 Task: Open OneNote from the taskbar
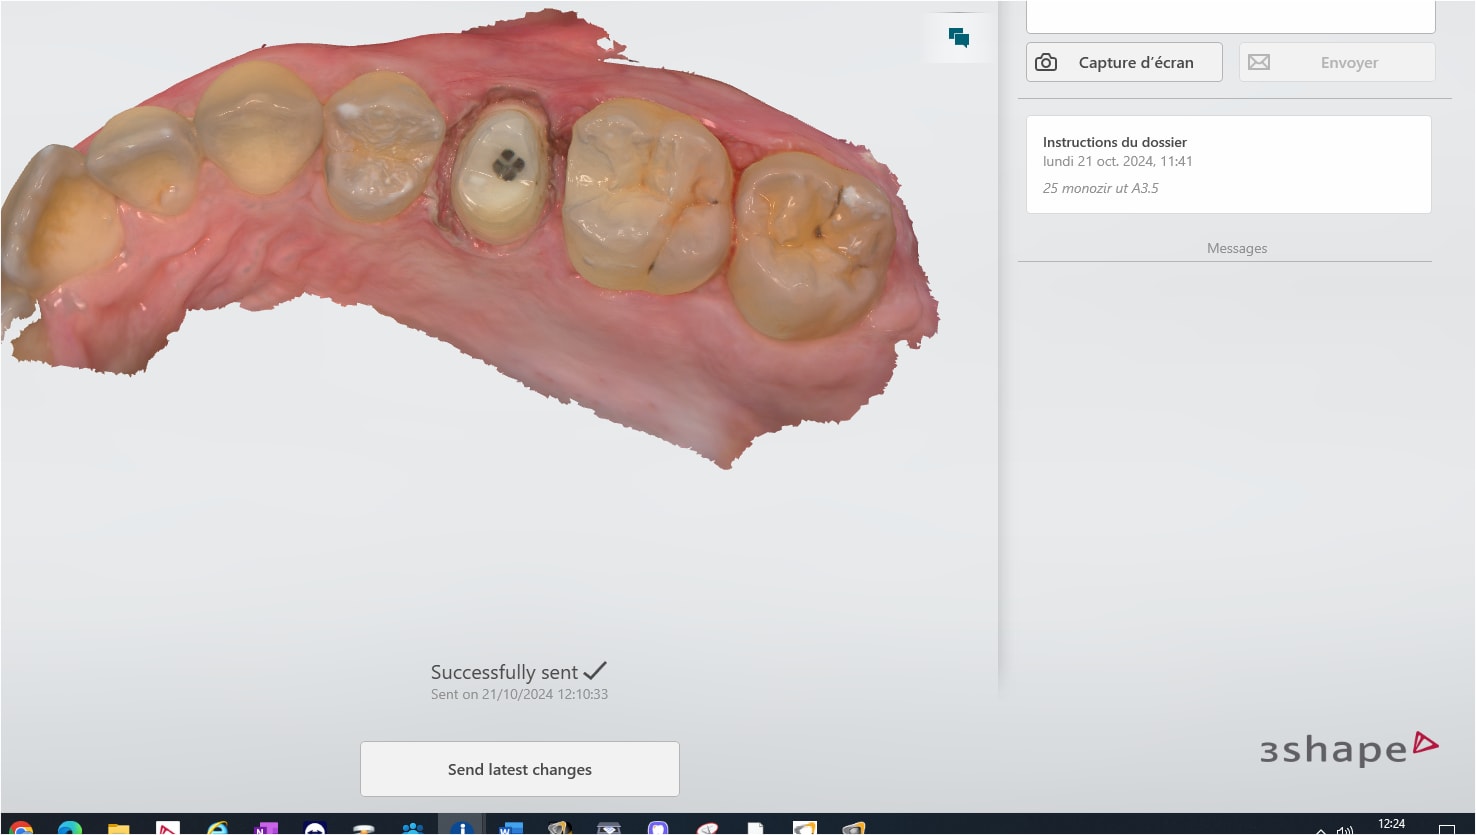click(x=266, y=828)
